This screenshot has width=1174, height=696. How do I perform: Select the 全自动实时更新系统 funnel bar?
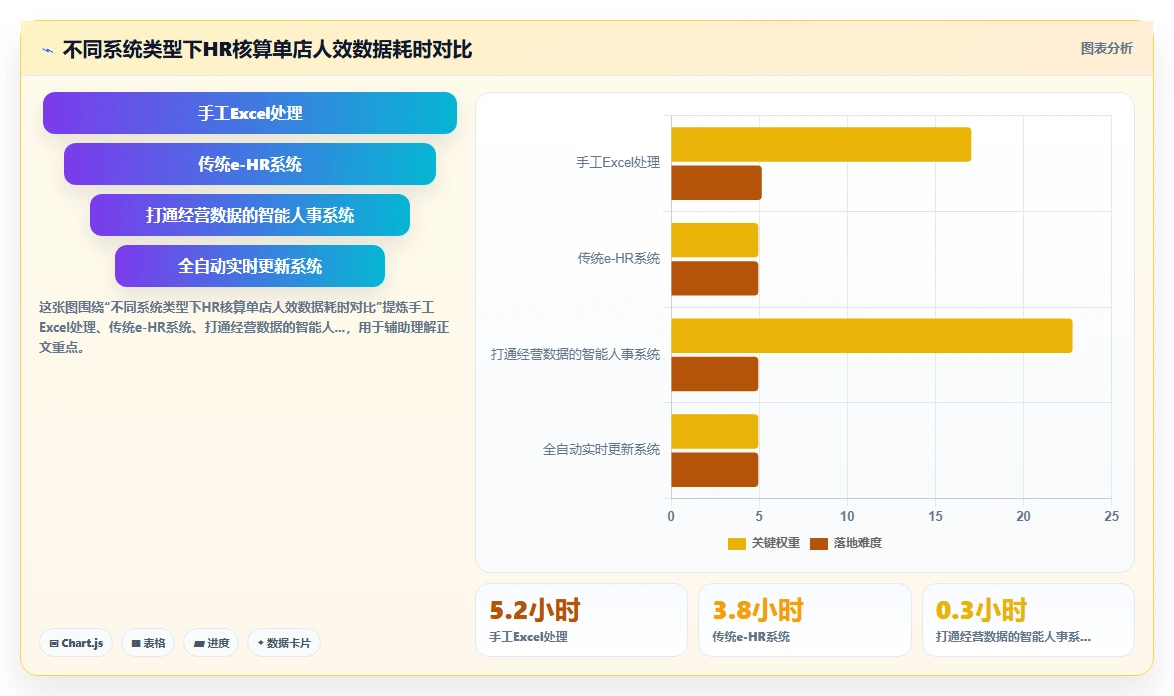click(x=250, y=266)
